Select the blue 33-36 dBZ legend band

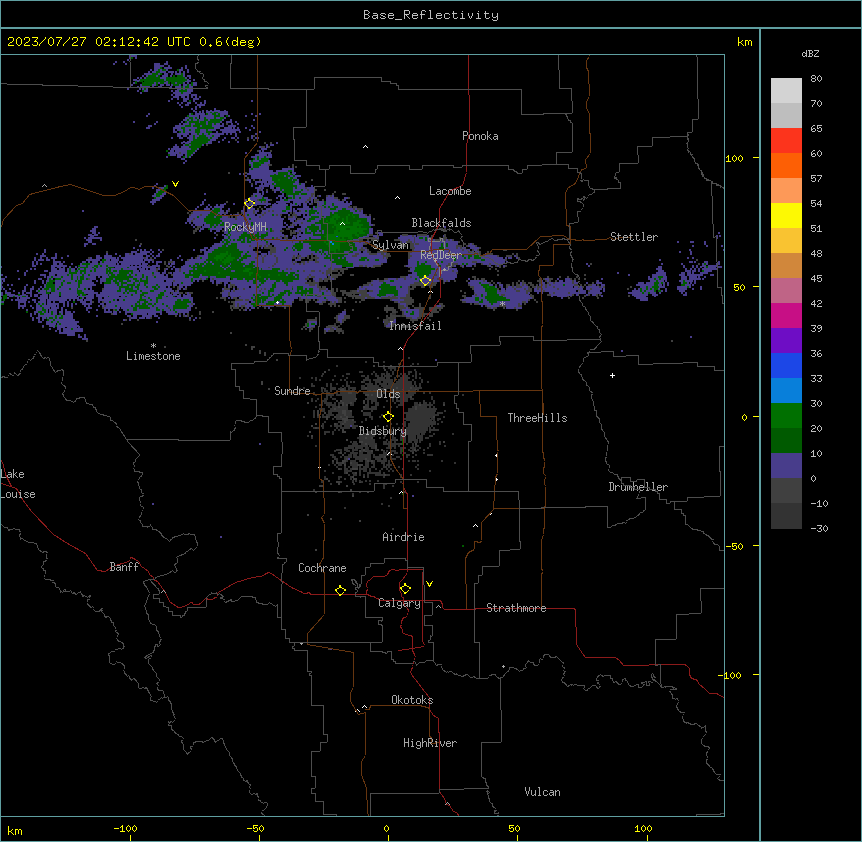(x=786, y=365)
